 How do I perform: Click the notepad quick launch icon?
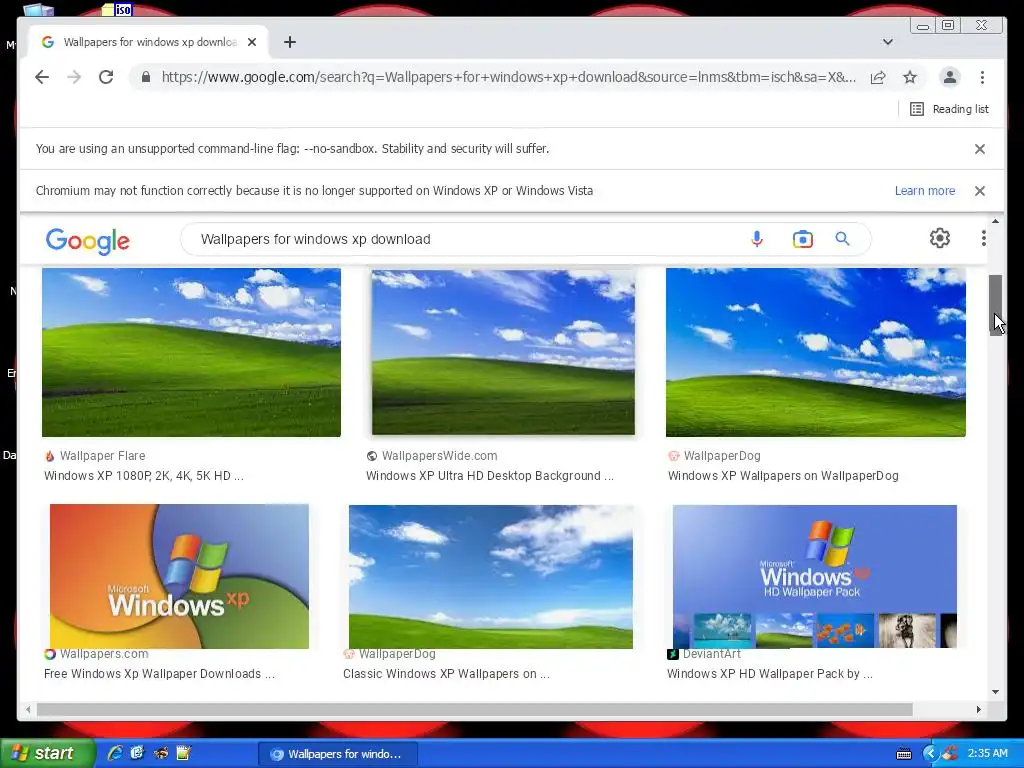(184, 754)
